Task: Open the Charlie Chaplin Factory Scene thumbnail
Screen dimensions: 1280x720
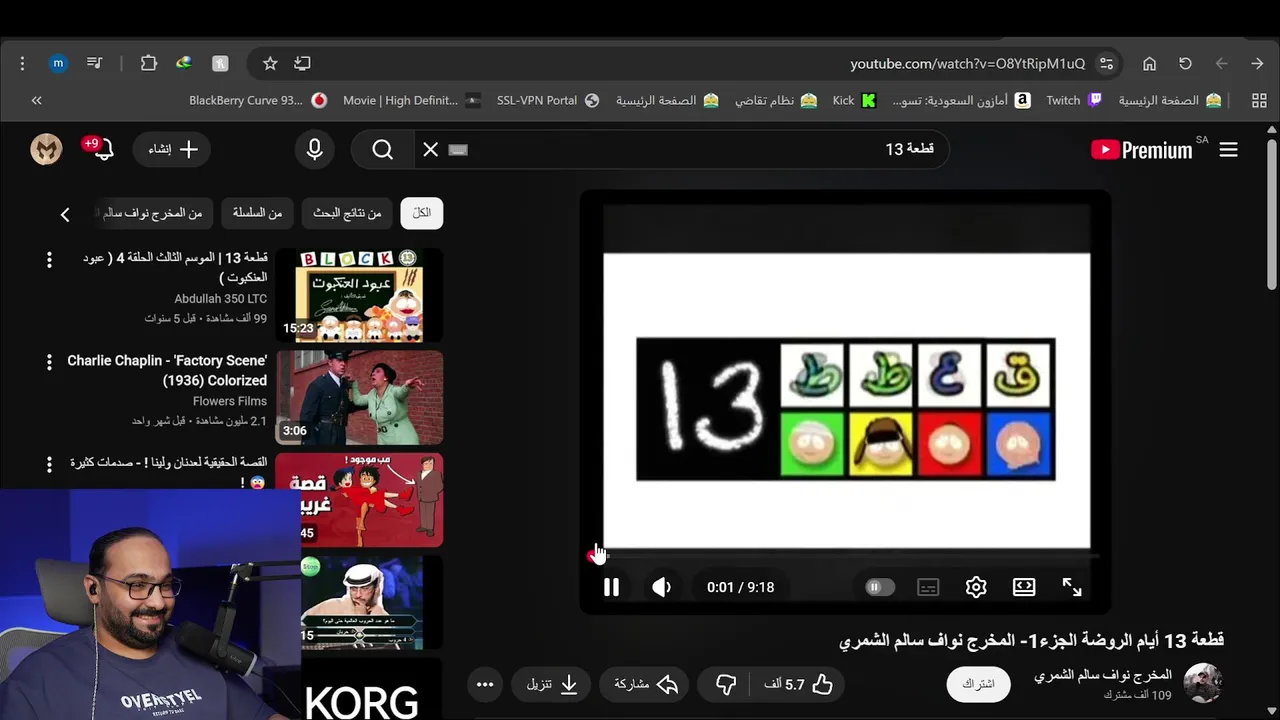Action: [x=359, y=397]
